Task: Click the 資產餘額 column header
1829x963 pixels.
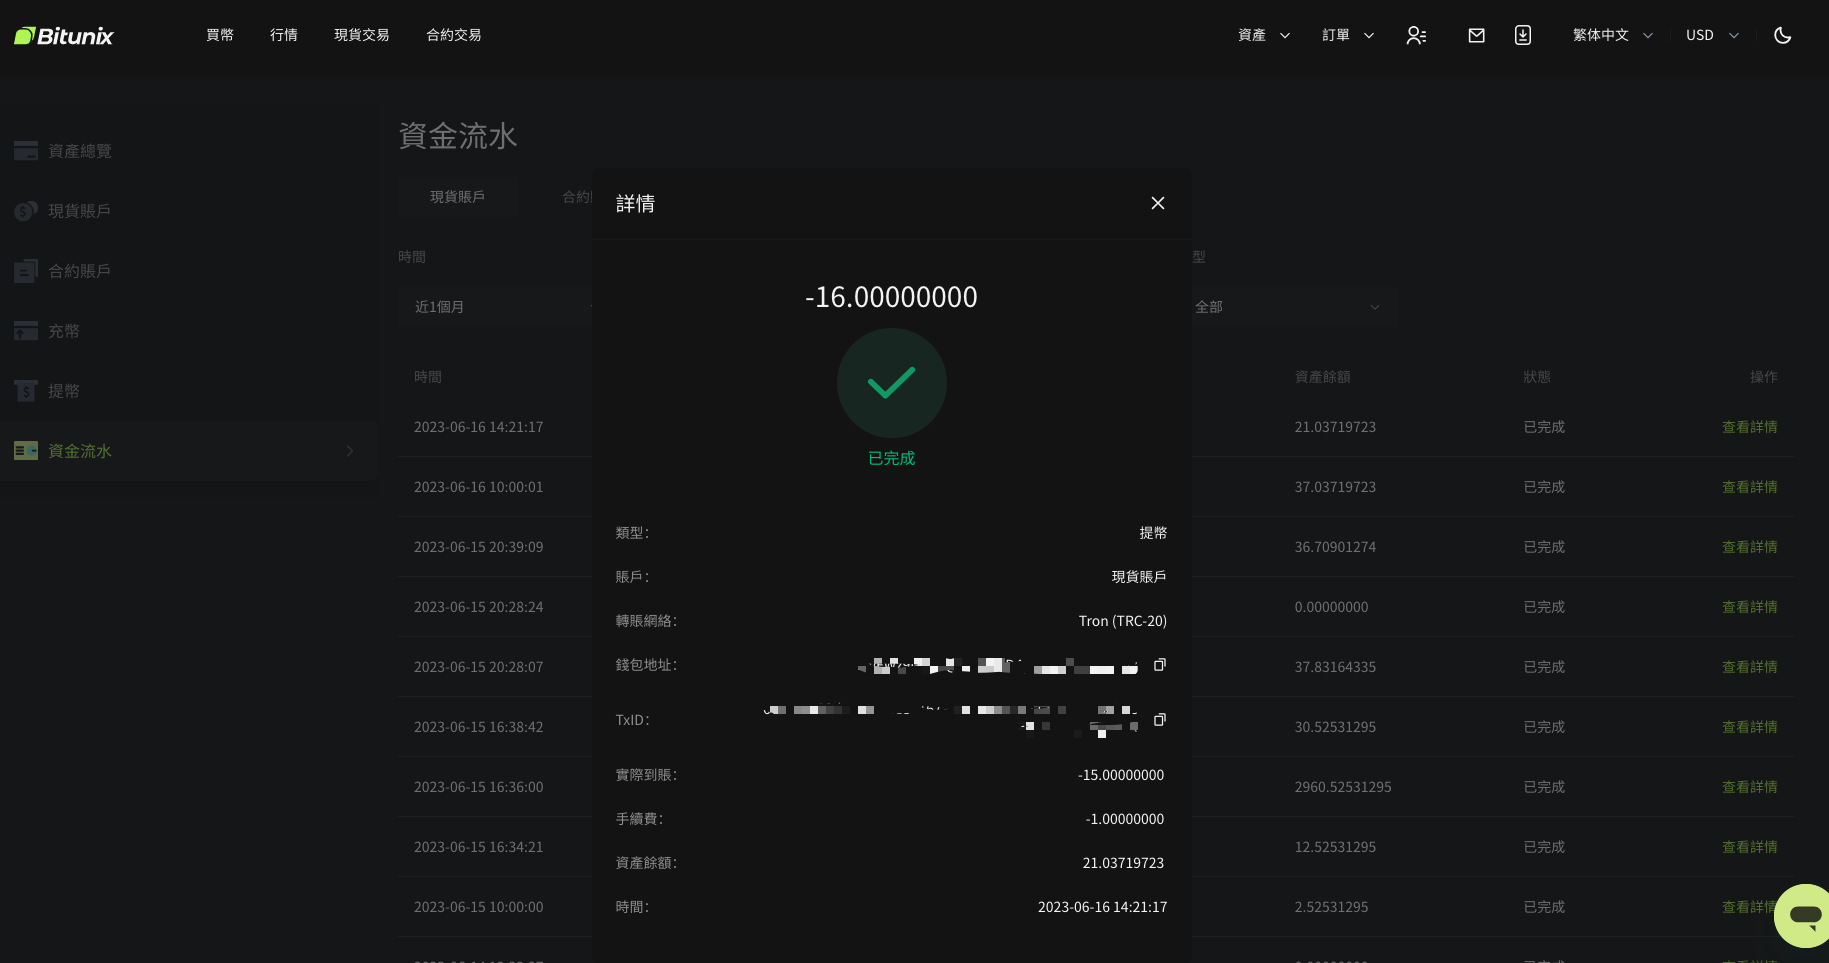Action: click(x=1323, y=377)
